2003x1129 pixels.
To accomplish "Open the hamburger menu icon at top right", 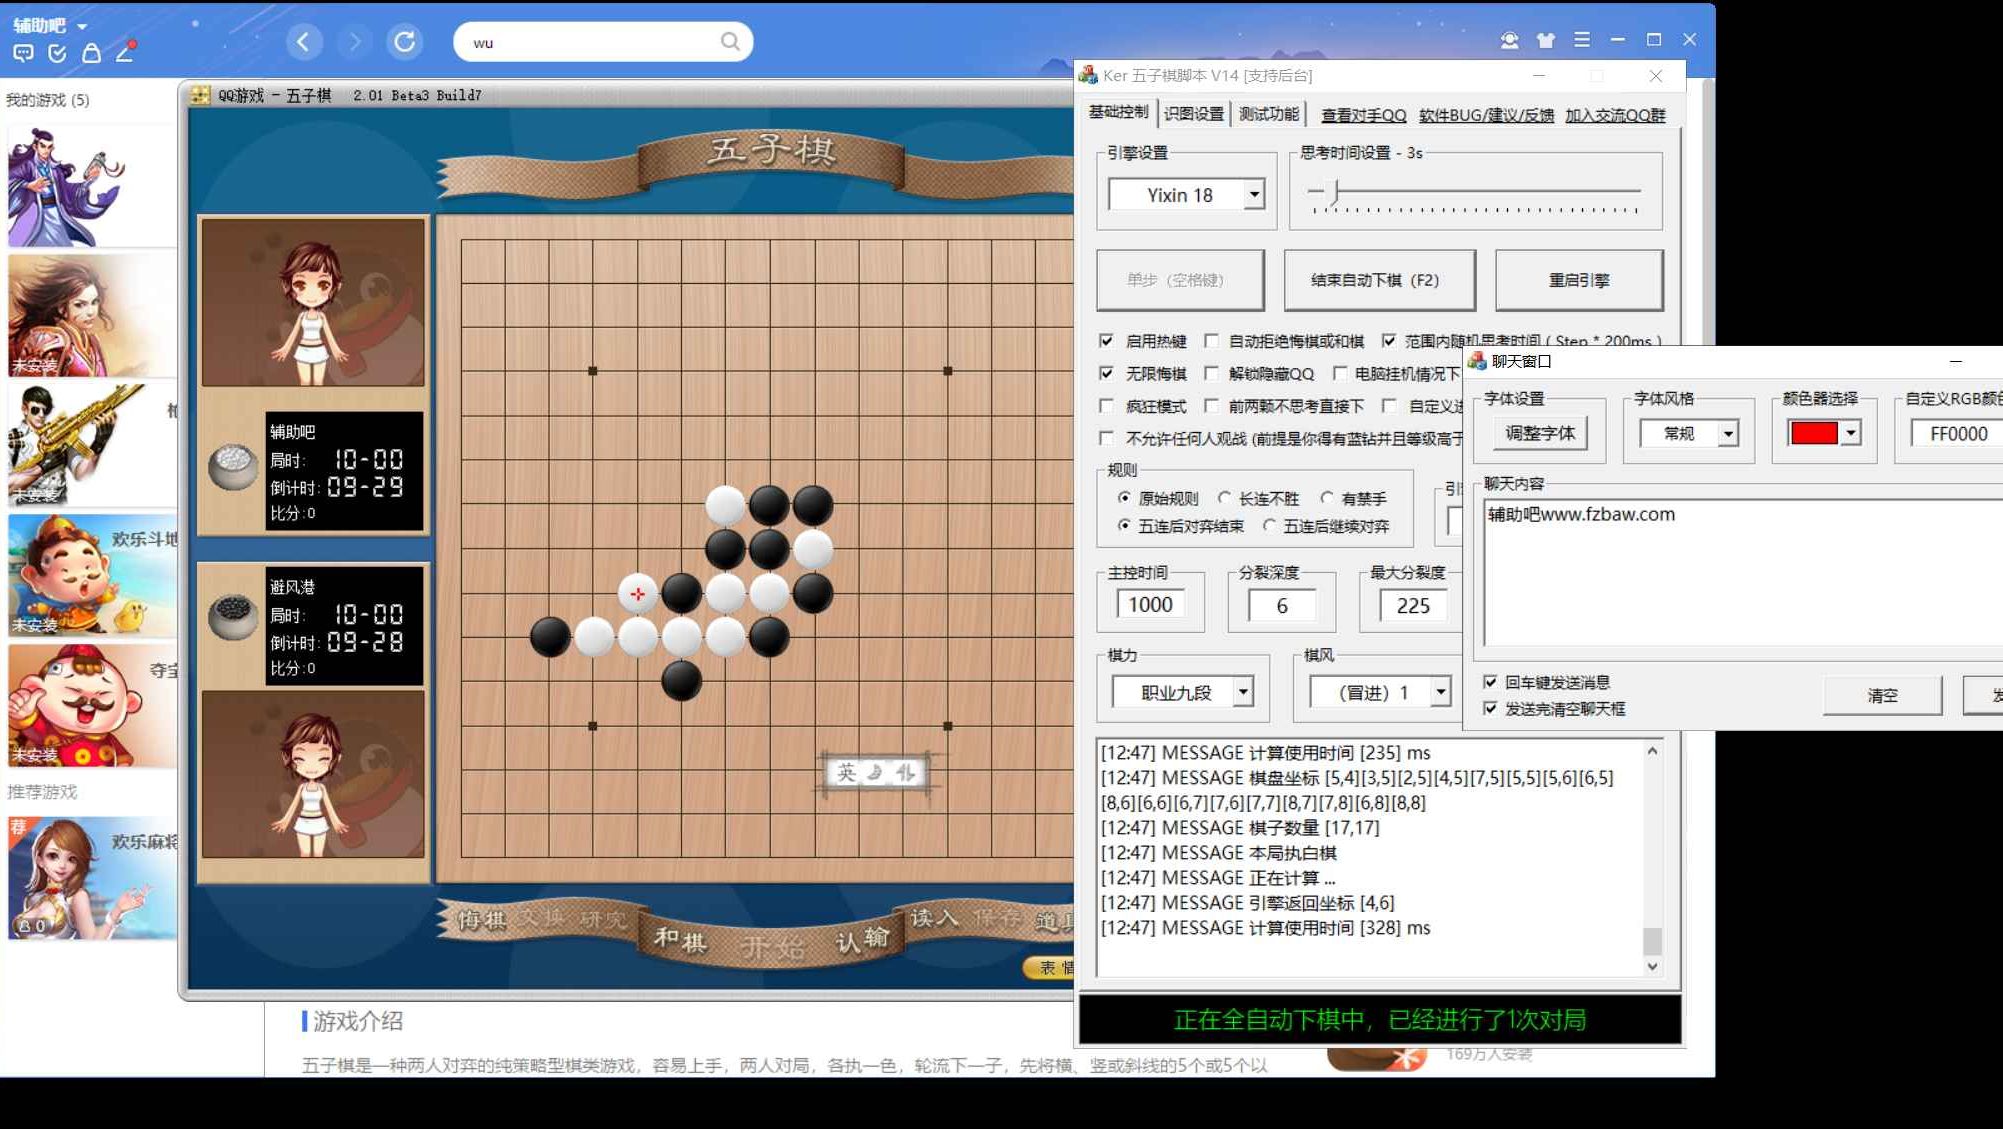I will click(x=1582, y=39).
